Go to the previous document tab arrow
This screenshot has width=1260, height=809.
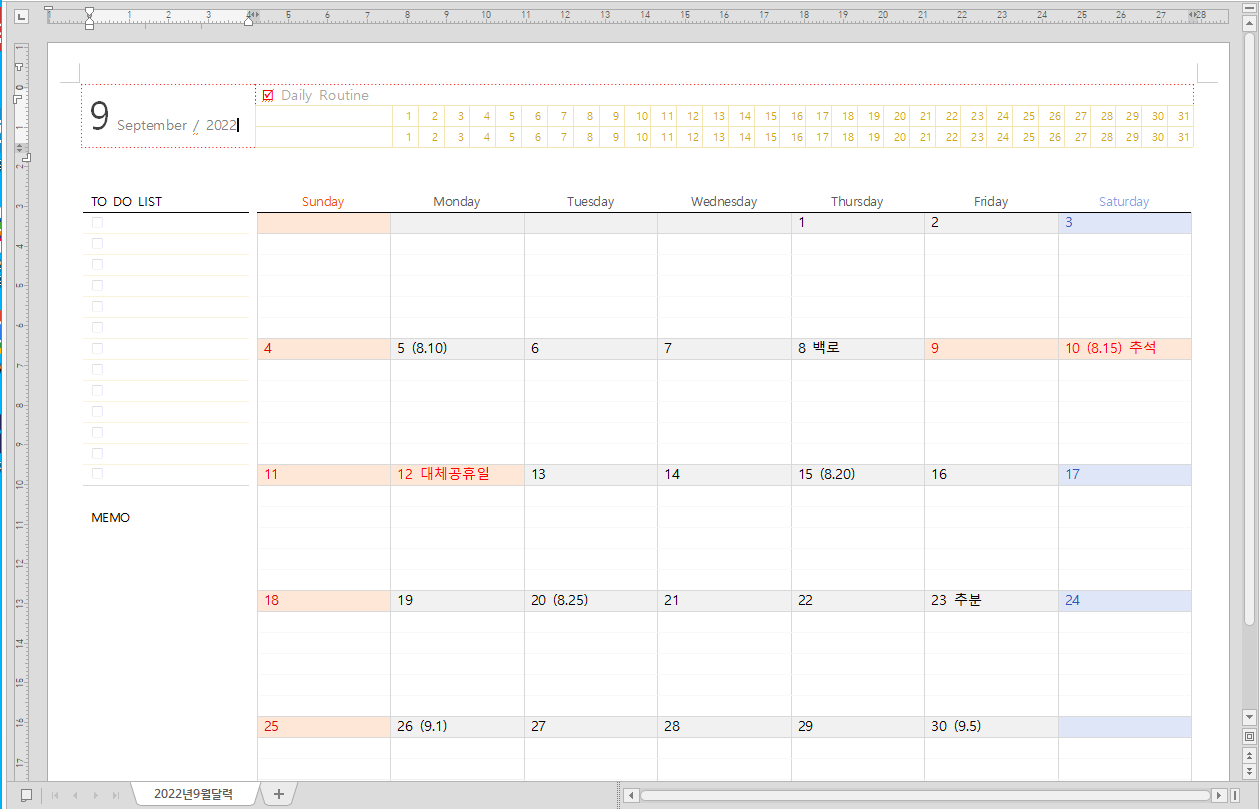pos(75,795)
